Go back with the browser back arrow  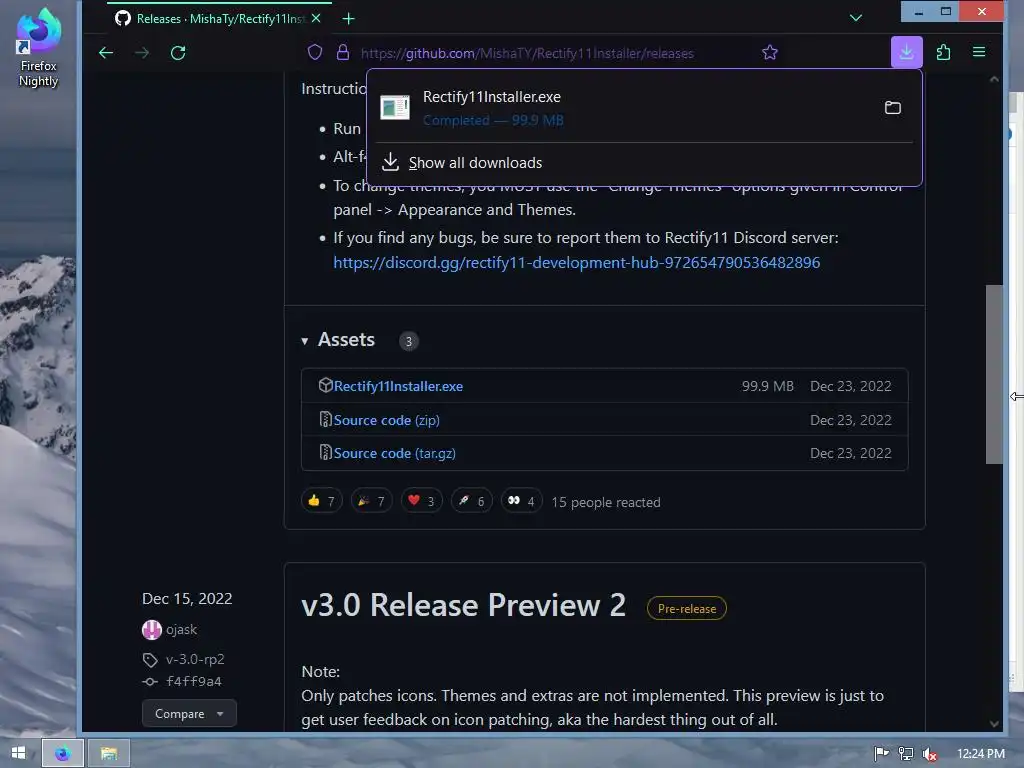click(106, 53)
